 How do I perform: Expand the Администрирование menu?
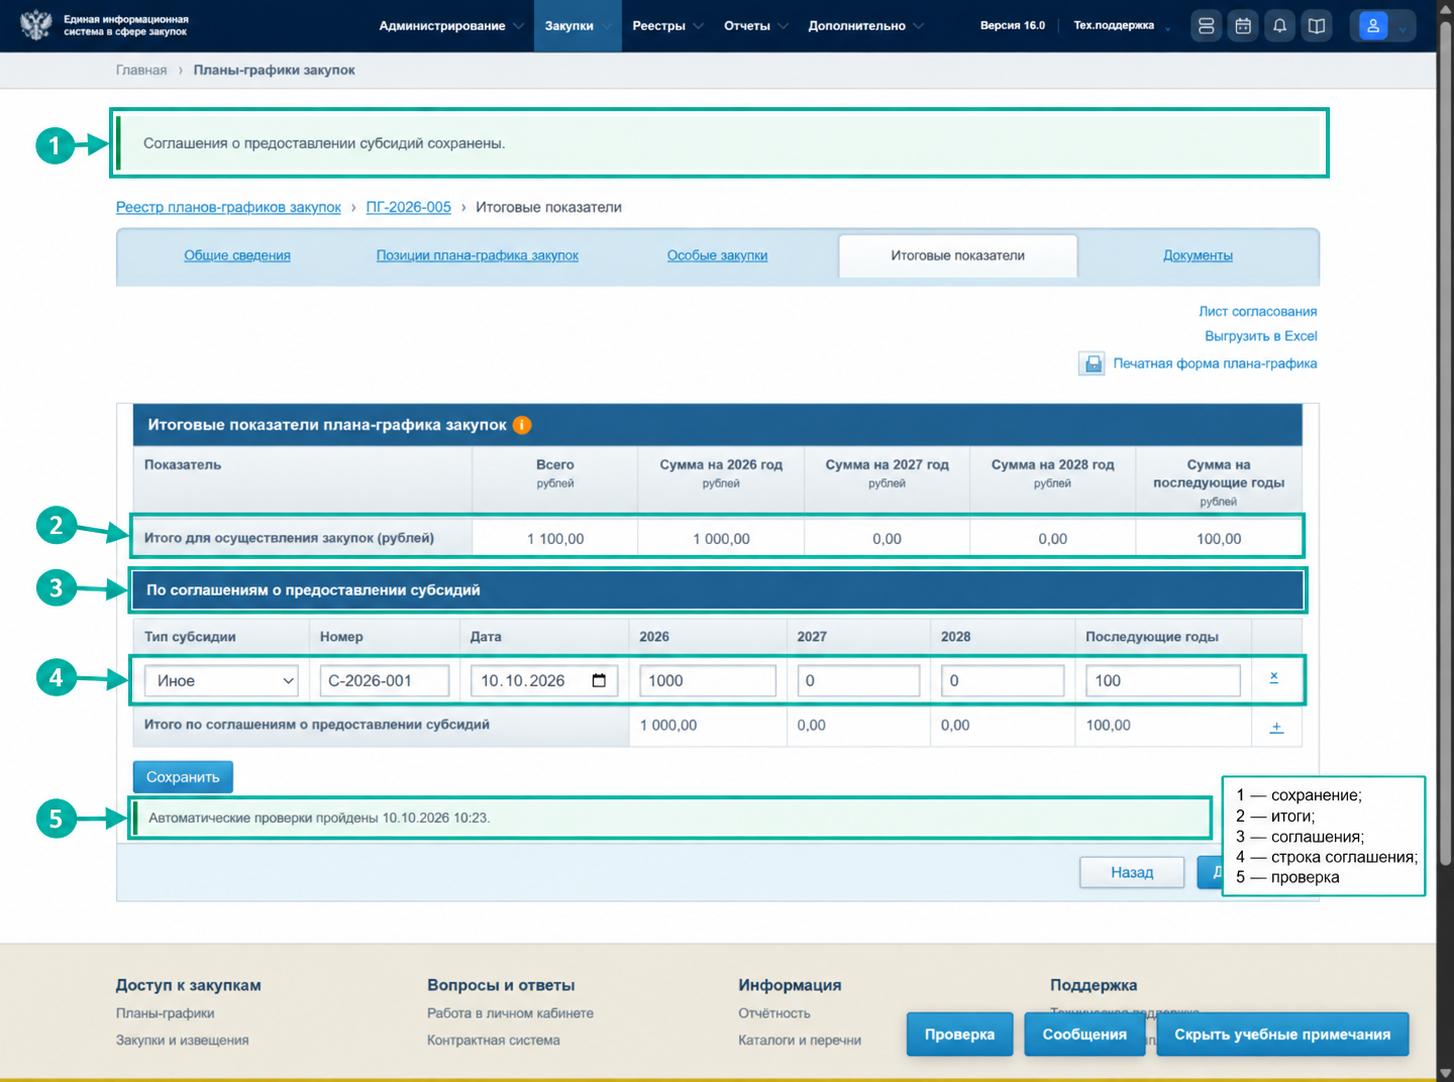point(450,26)
